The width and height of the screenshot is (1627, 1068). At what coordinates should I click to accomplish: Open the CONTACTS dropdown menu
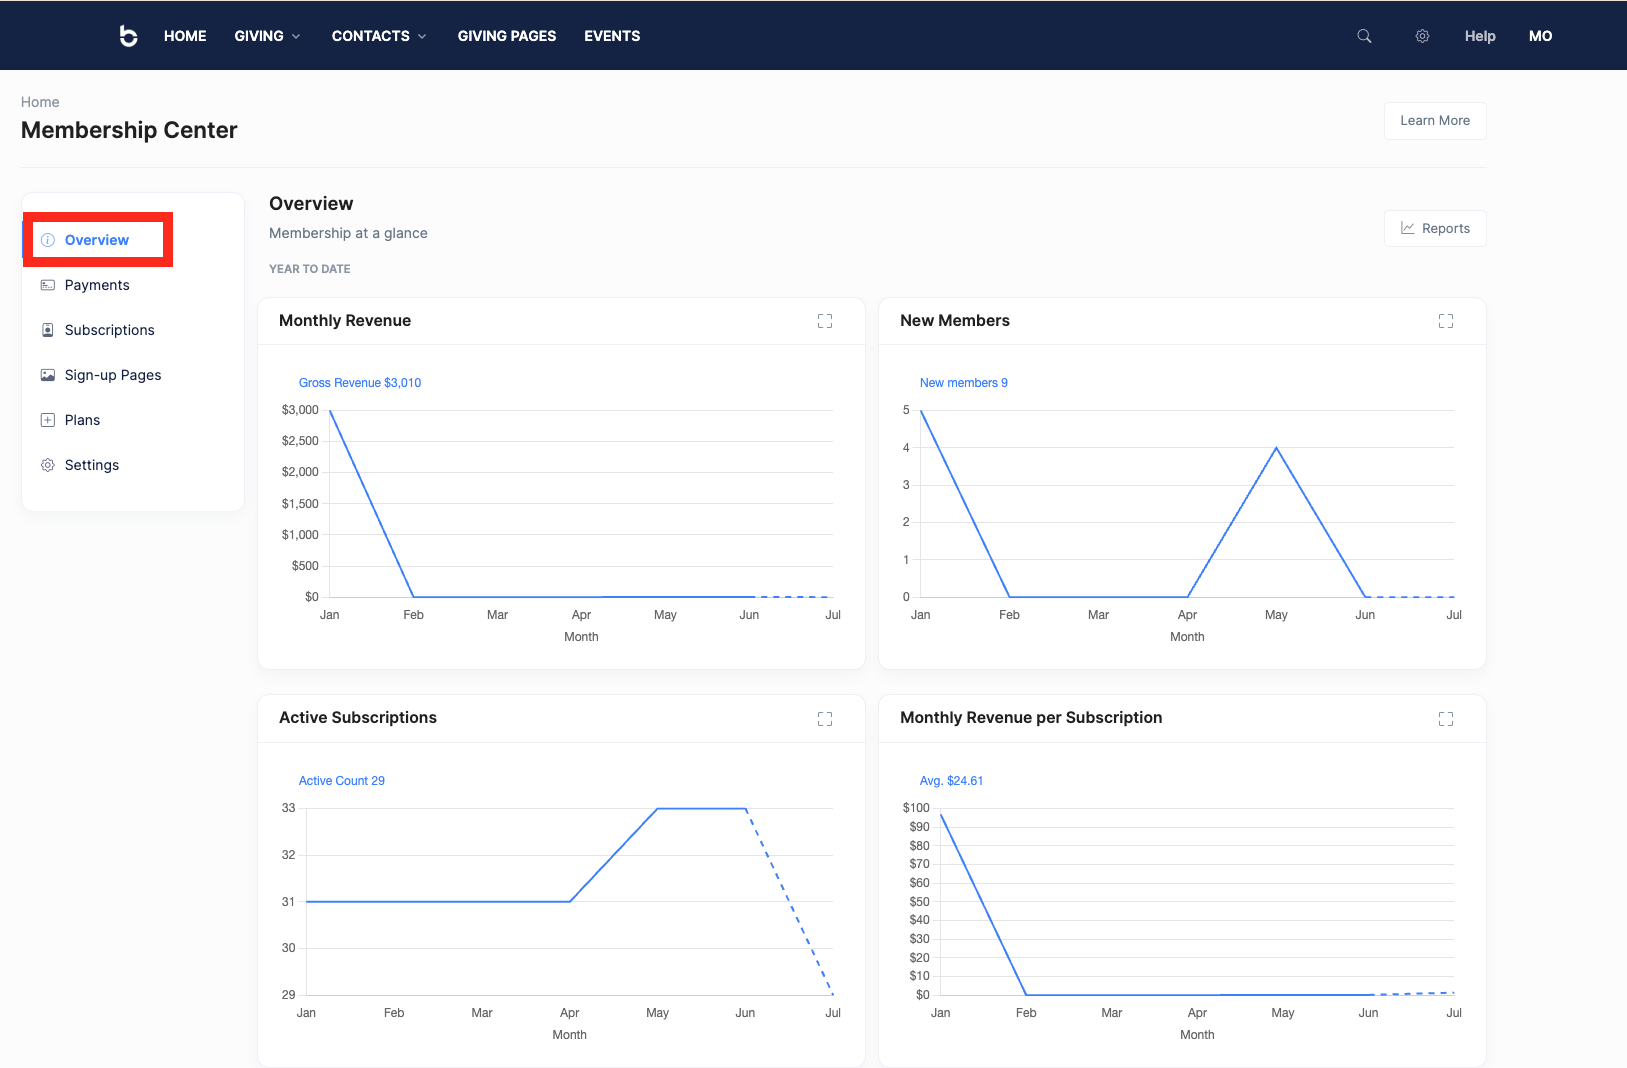pos(378,35)
